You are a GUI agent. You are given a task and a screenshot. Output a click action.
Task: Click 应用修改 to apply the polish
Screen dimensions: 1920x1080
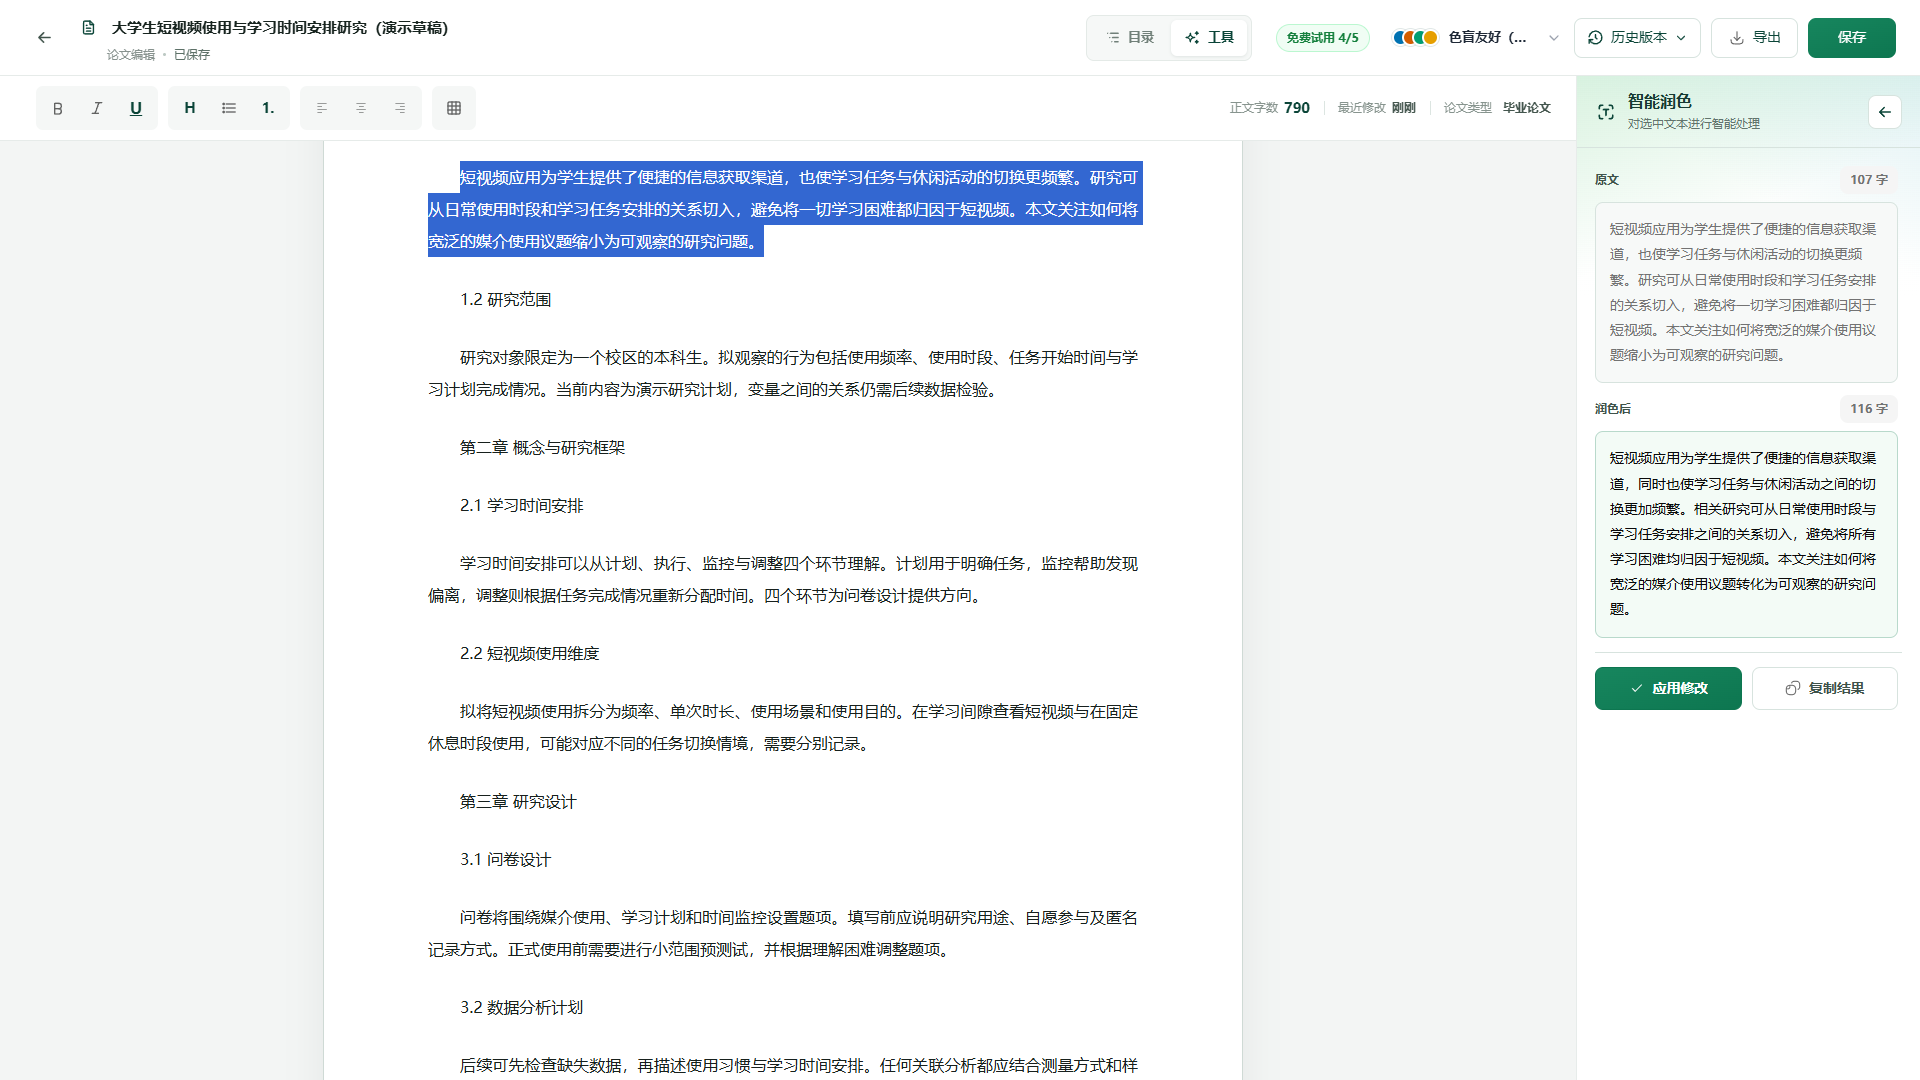1668,688
